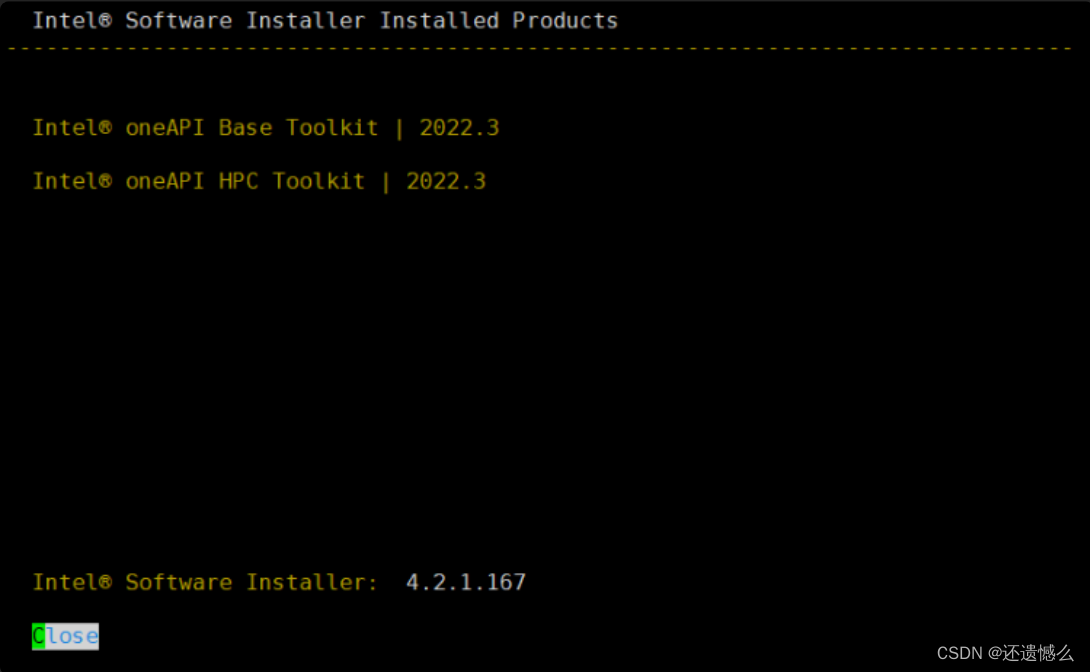Click the Close button
The width and height of the screenshot is (1090, 672).
[x=65, y=636]
